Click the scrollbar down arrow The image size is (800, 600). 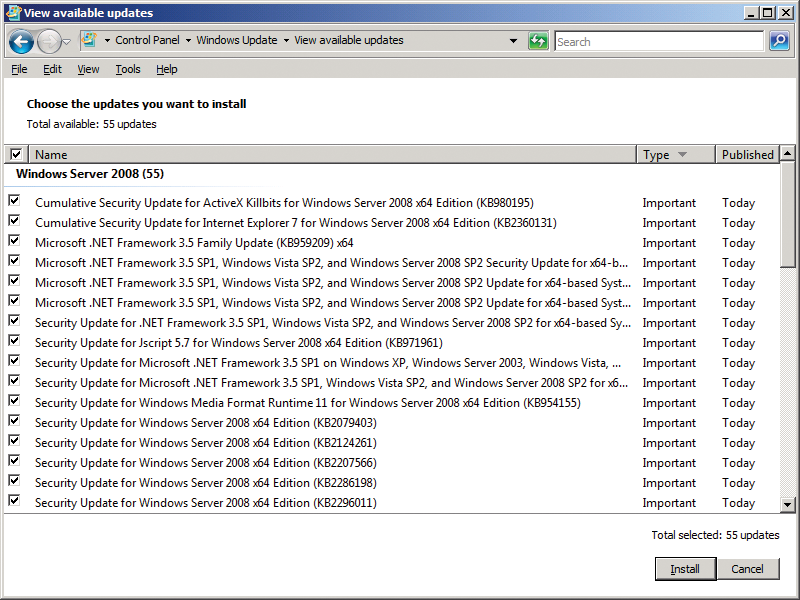pyautogui.click(x=787, y=505)
